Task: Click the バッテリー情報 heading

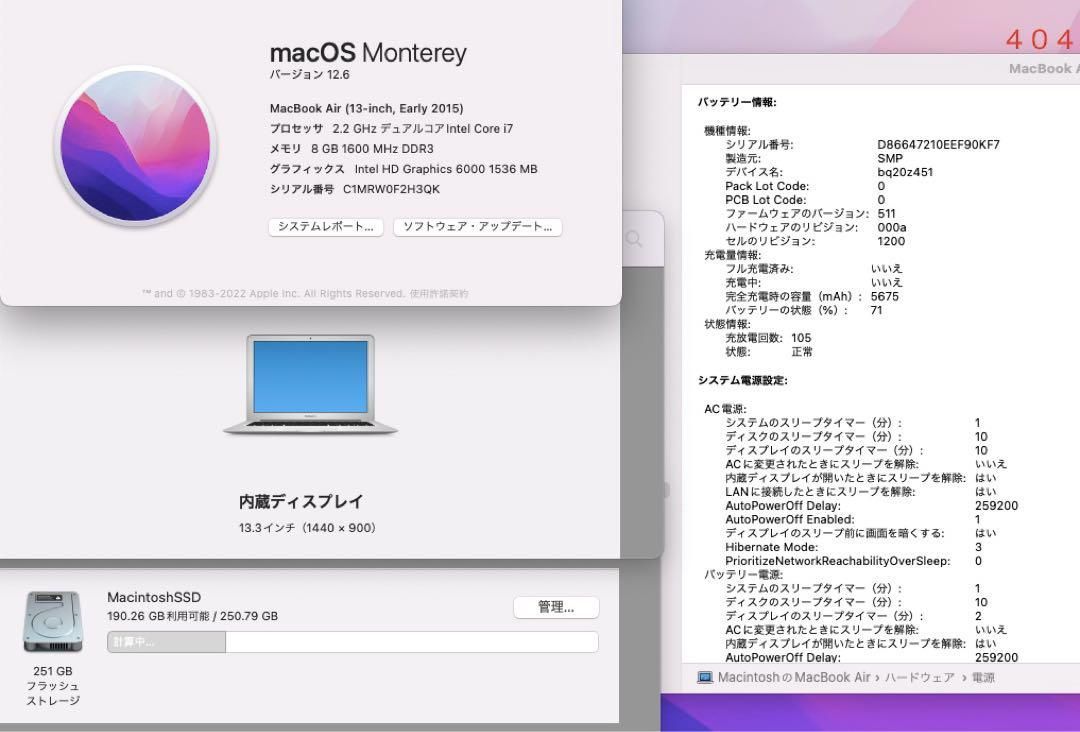Action: pos(737,102)
